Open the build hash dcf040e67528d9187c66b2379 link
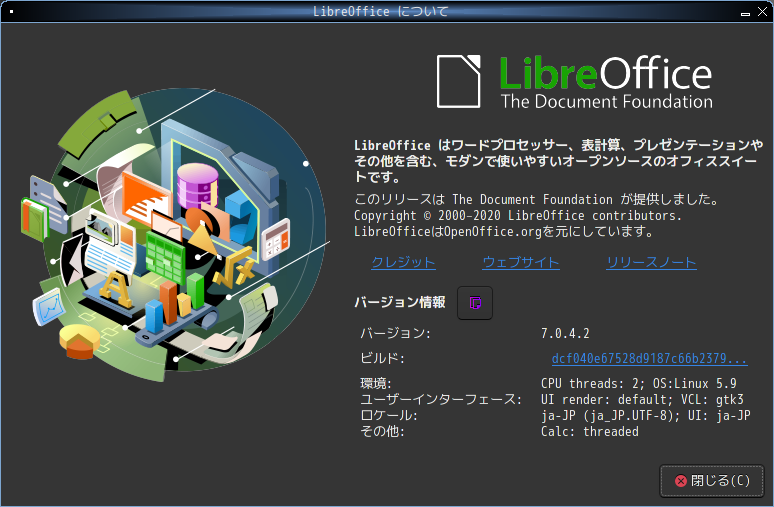This screenshot has width=774, height=507. tap(650, 358)
